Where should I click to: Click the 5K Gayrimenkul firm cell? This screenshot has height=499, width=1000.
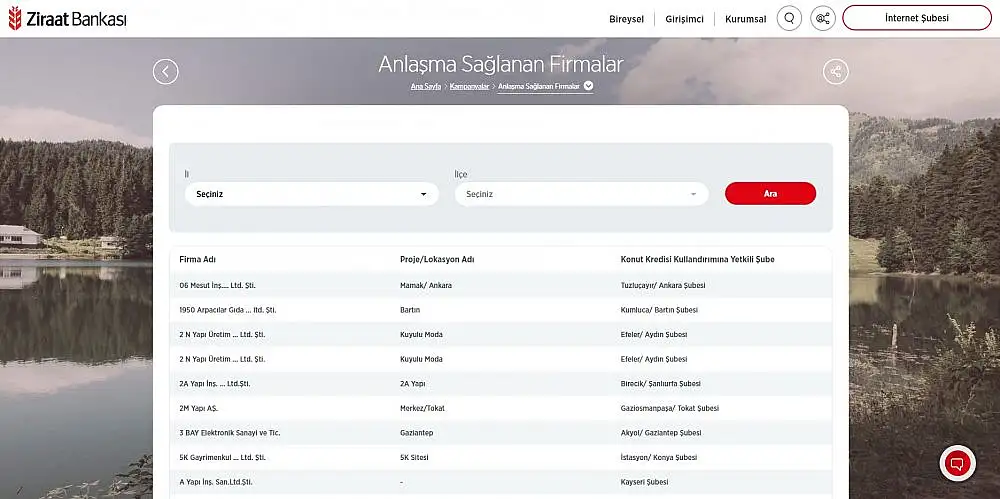click(223, 458)
